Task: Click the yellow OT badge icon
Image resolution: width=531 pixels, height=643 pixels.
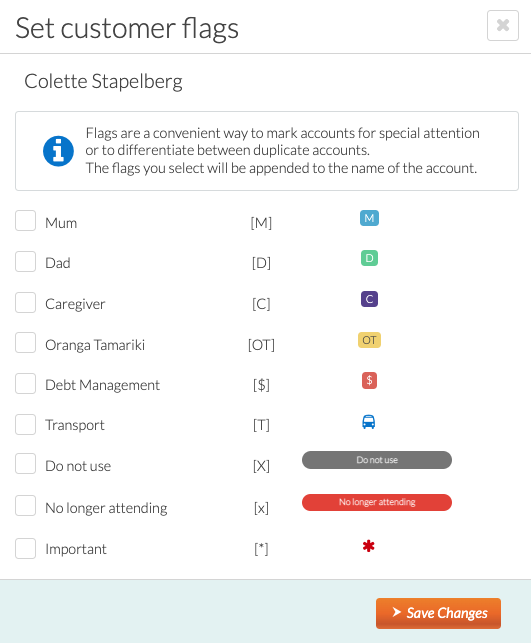Action: (x=369, y=340)
